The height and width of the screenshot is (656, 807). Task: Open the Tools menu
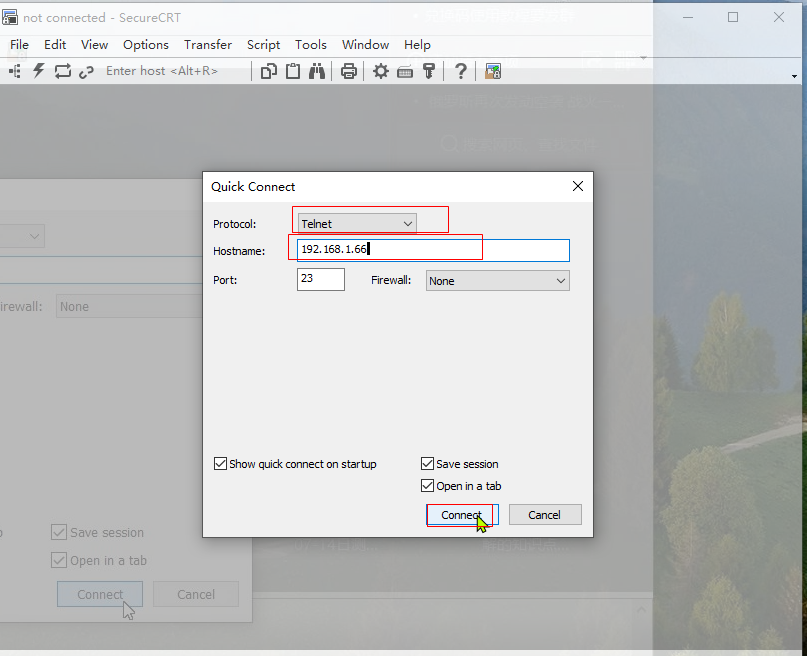tap(311, 45)
